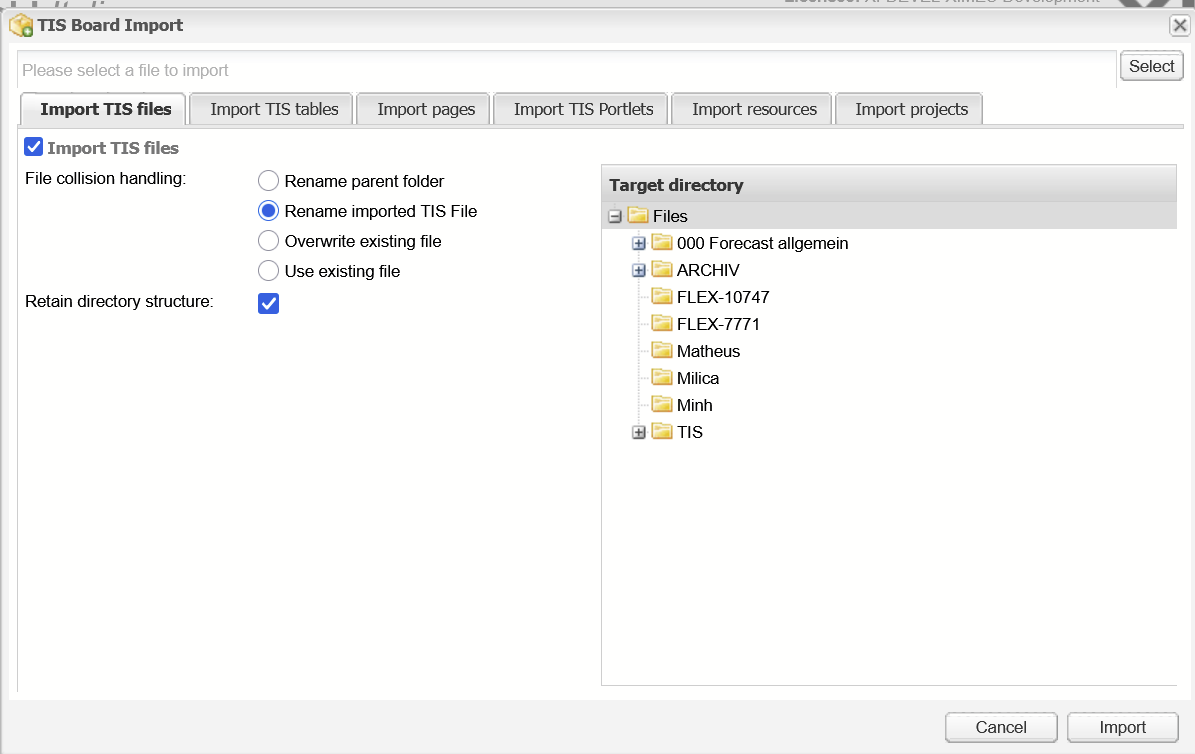
Task: Select the 'TIS' folder label
Action: tap(690, 432)
